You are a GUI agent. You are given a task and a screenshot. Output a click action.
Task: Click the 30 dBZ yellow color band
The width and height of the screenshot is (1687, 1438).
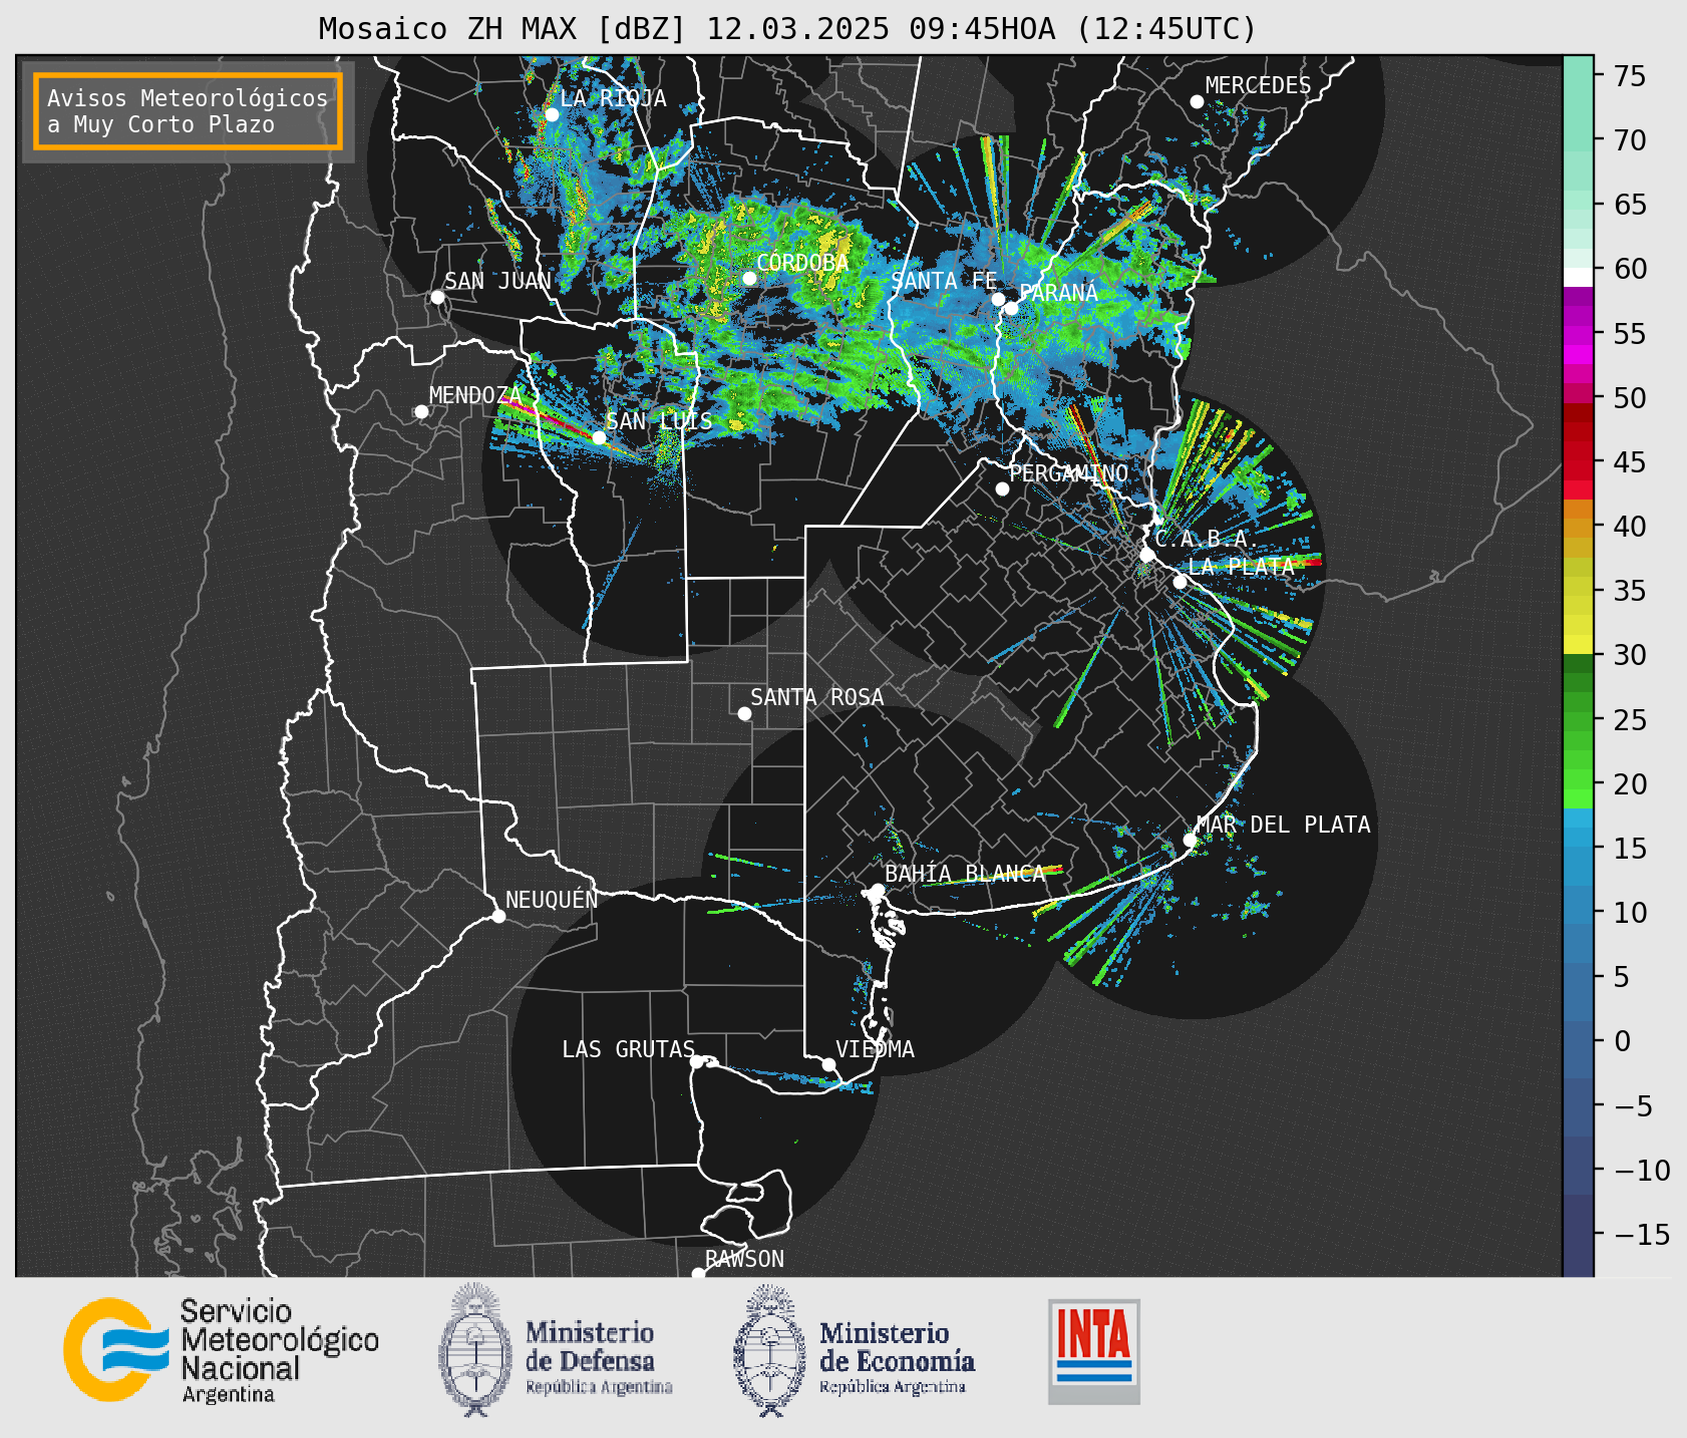pos(1578,645)
